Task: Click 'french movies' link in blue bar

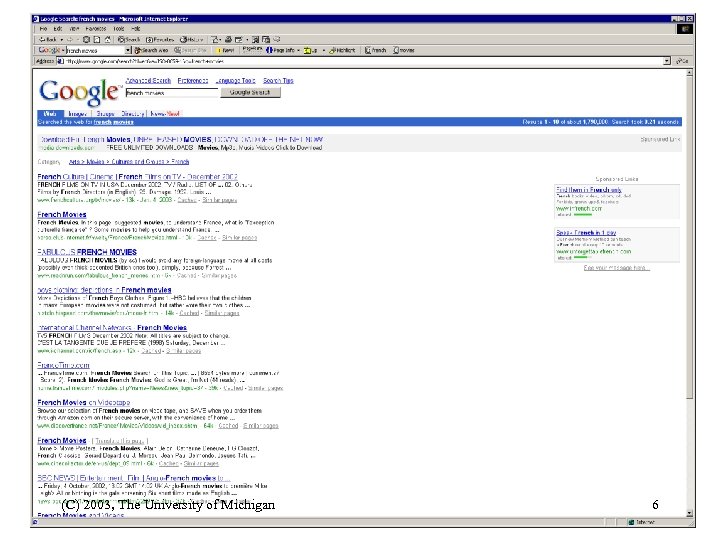Action: (114, 122)
